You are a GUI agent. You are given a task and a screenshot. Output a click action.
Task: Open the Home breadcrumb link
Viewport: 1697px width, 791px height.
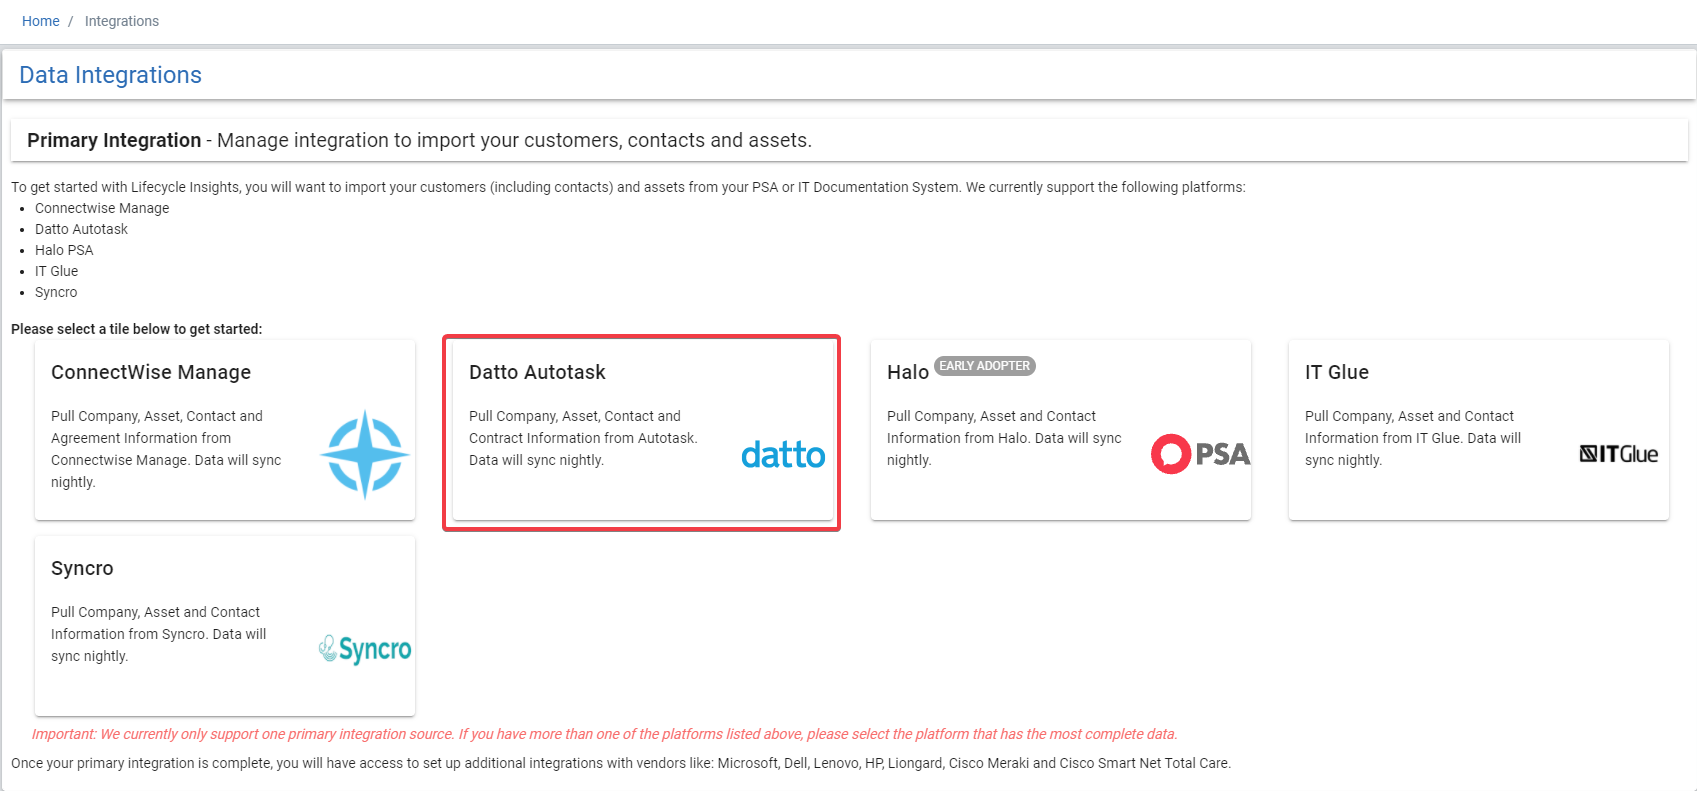pos(40,20)
